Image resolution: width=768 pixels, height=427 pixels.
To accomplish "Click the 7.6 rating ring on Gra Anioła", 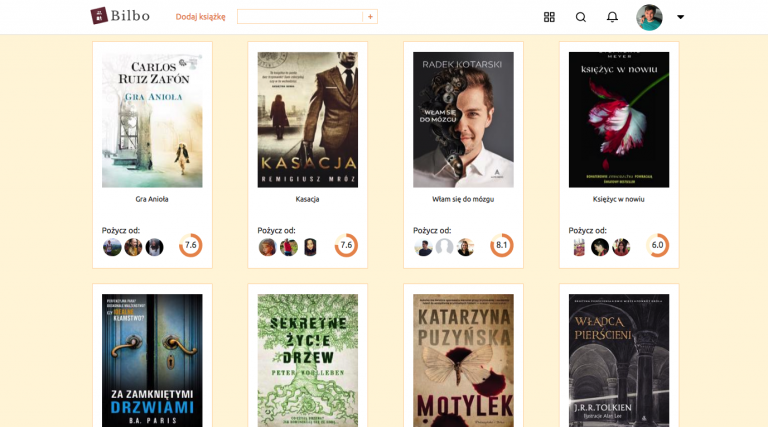I will [191, 245].
